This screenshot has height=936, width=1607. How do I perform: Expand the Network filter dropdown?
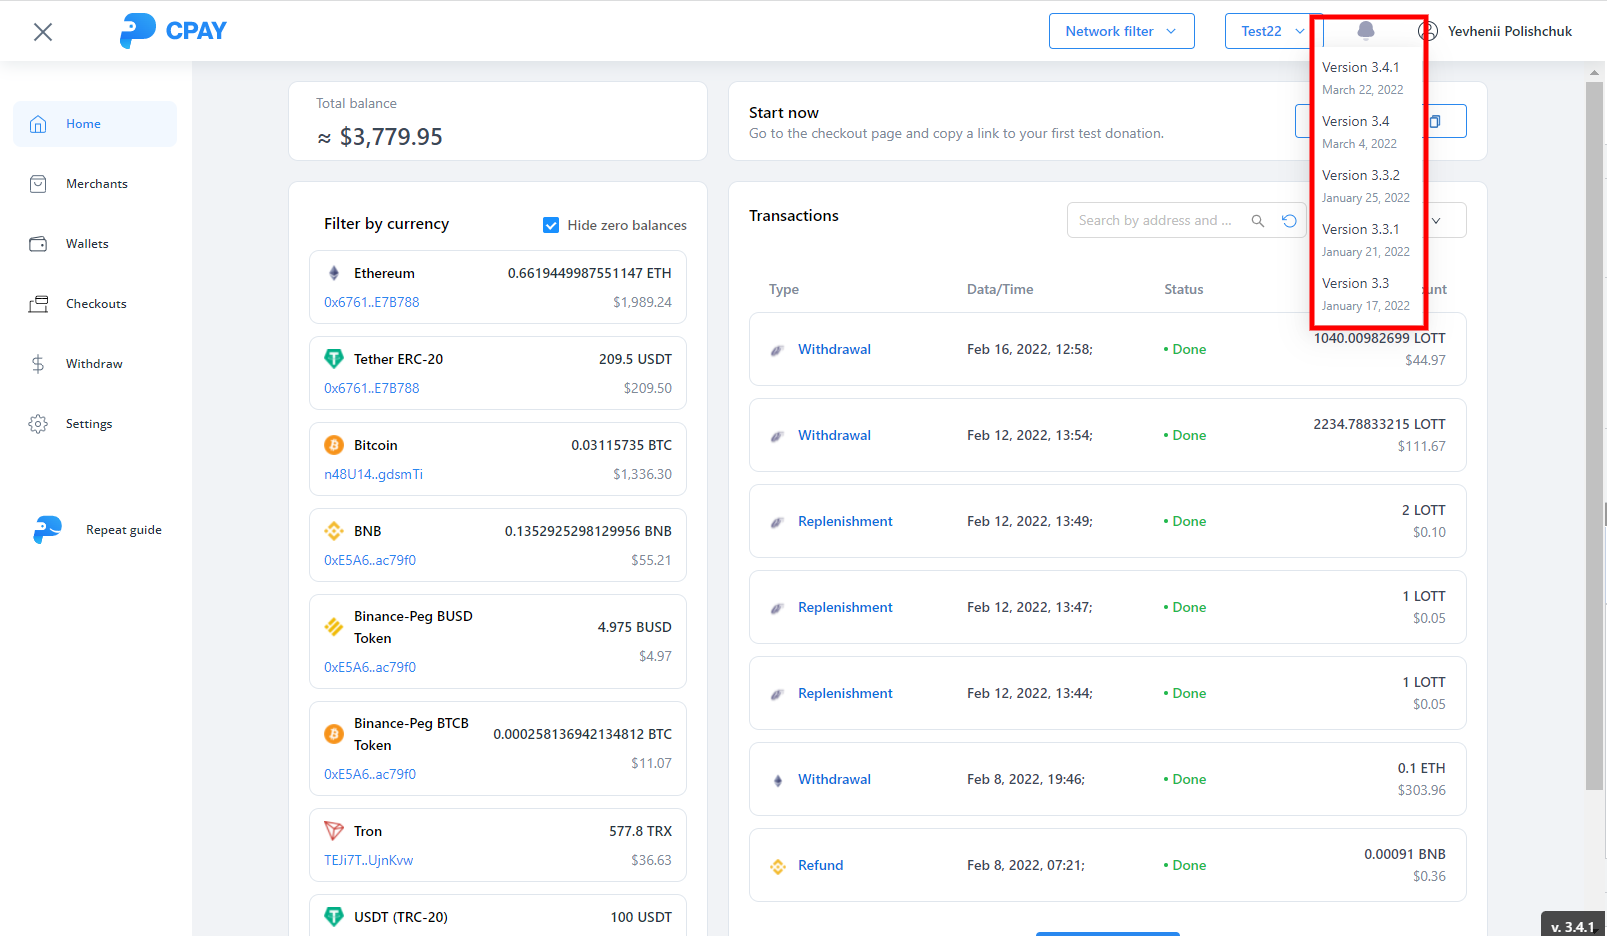1121,31
